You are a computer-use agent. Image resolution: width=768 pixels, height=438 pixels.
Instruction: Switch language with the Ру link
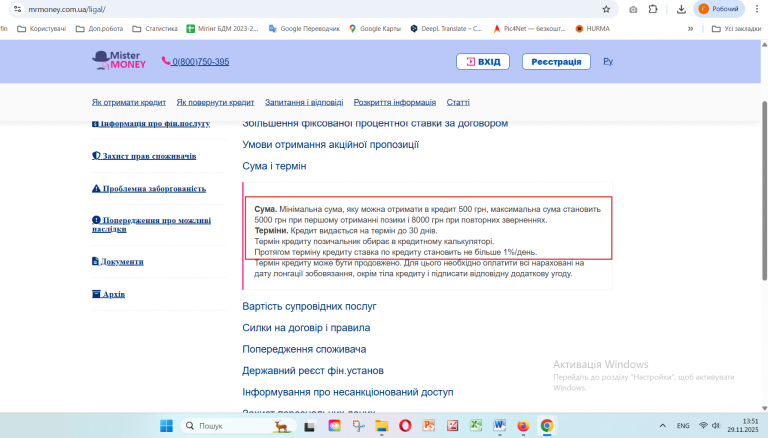tap(608, 61)
